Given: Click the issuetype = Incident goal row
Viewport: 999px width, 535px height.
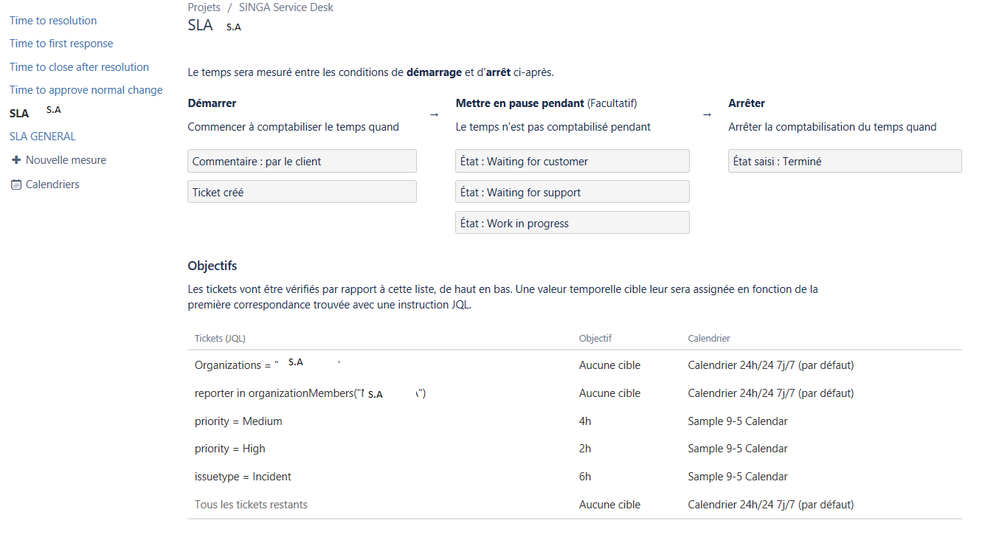Looking at the screenshot, I should tap(575, 476).
